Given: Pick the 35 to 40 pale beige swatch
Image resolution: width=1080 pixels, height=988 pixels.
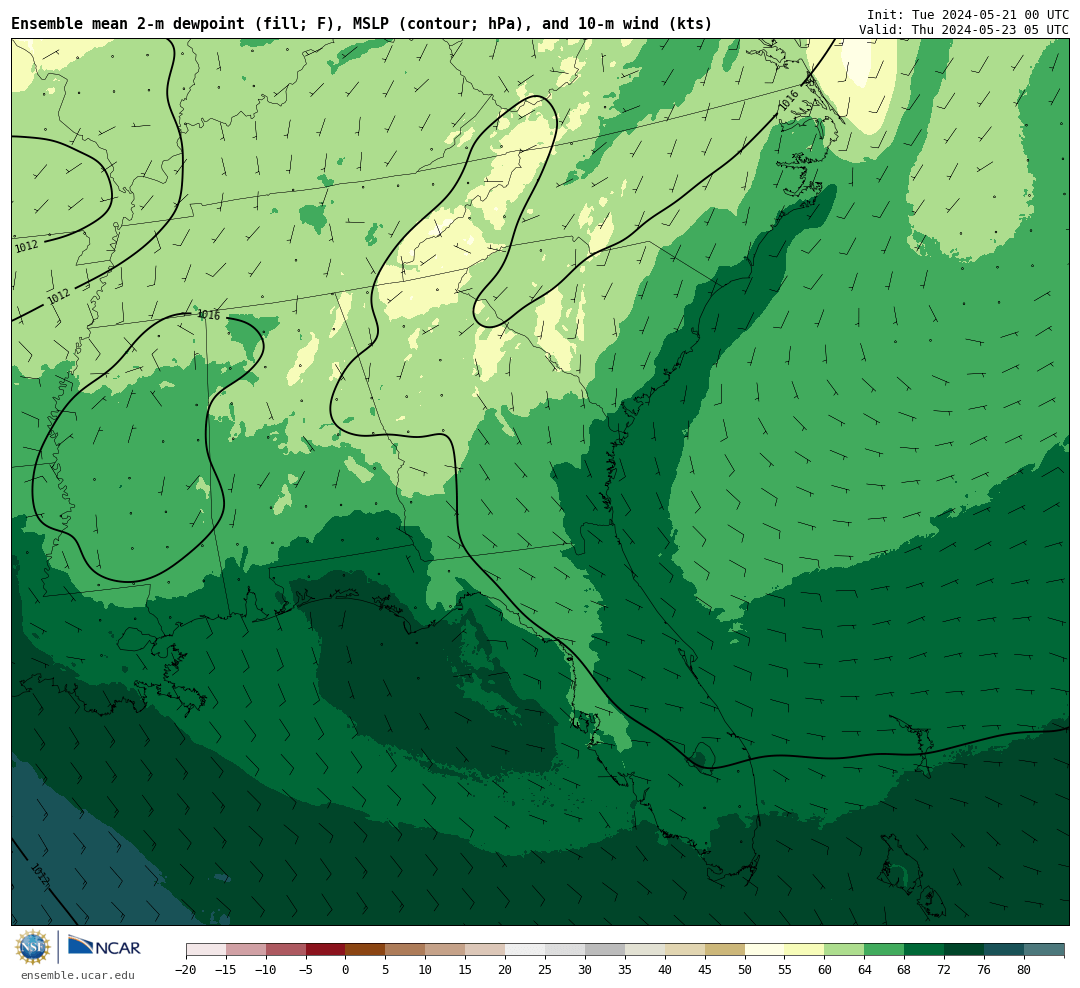Looking at the screenshot, I should point(645,950).
